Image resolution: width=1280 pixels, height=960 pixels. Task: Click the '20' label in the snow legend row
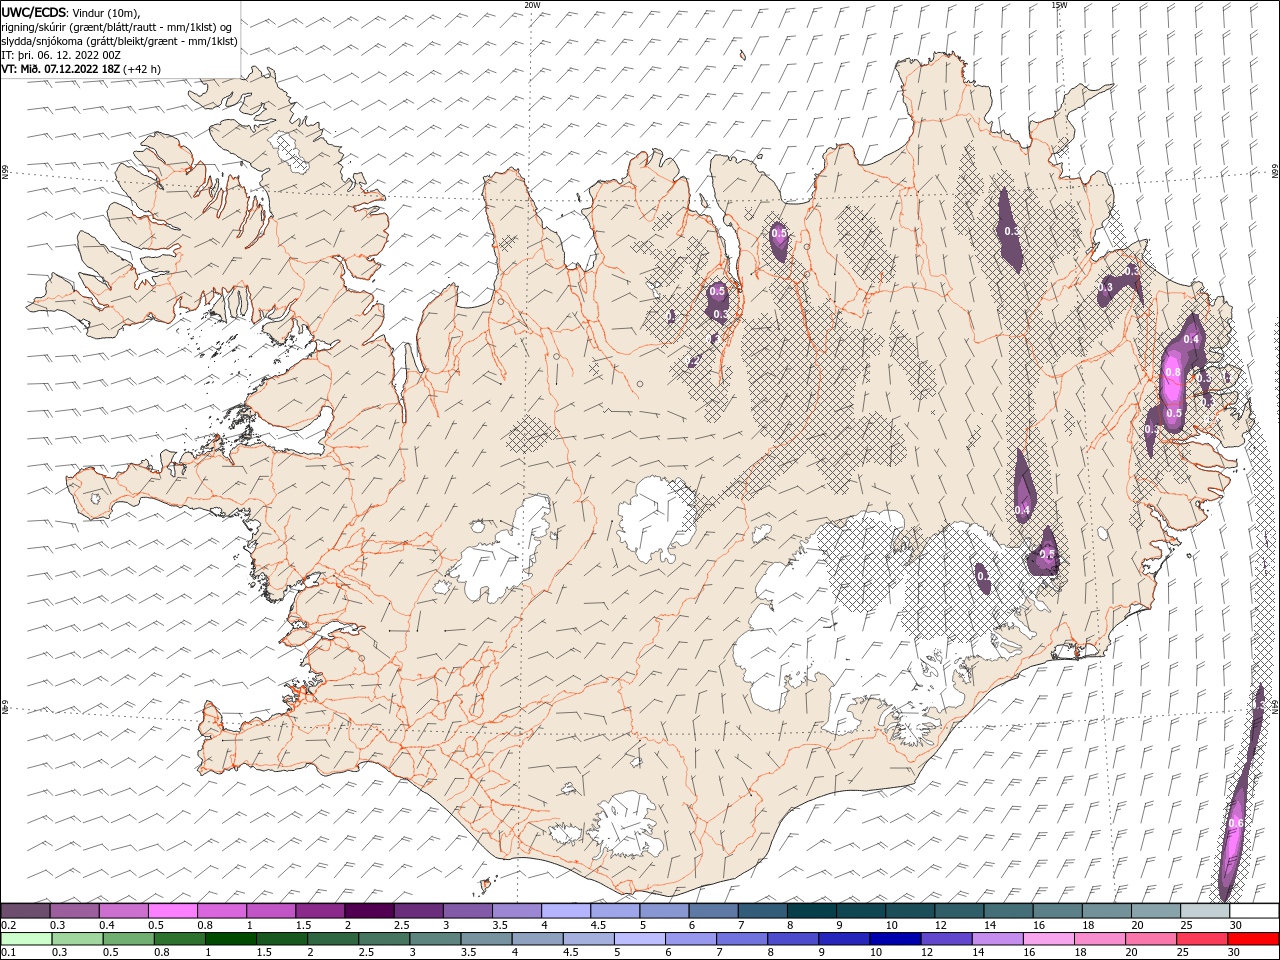(x=1137, y=925)
